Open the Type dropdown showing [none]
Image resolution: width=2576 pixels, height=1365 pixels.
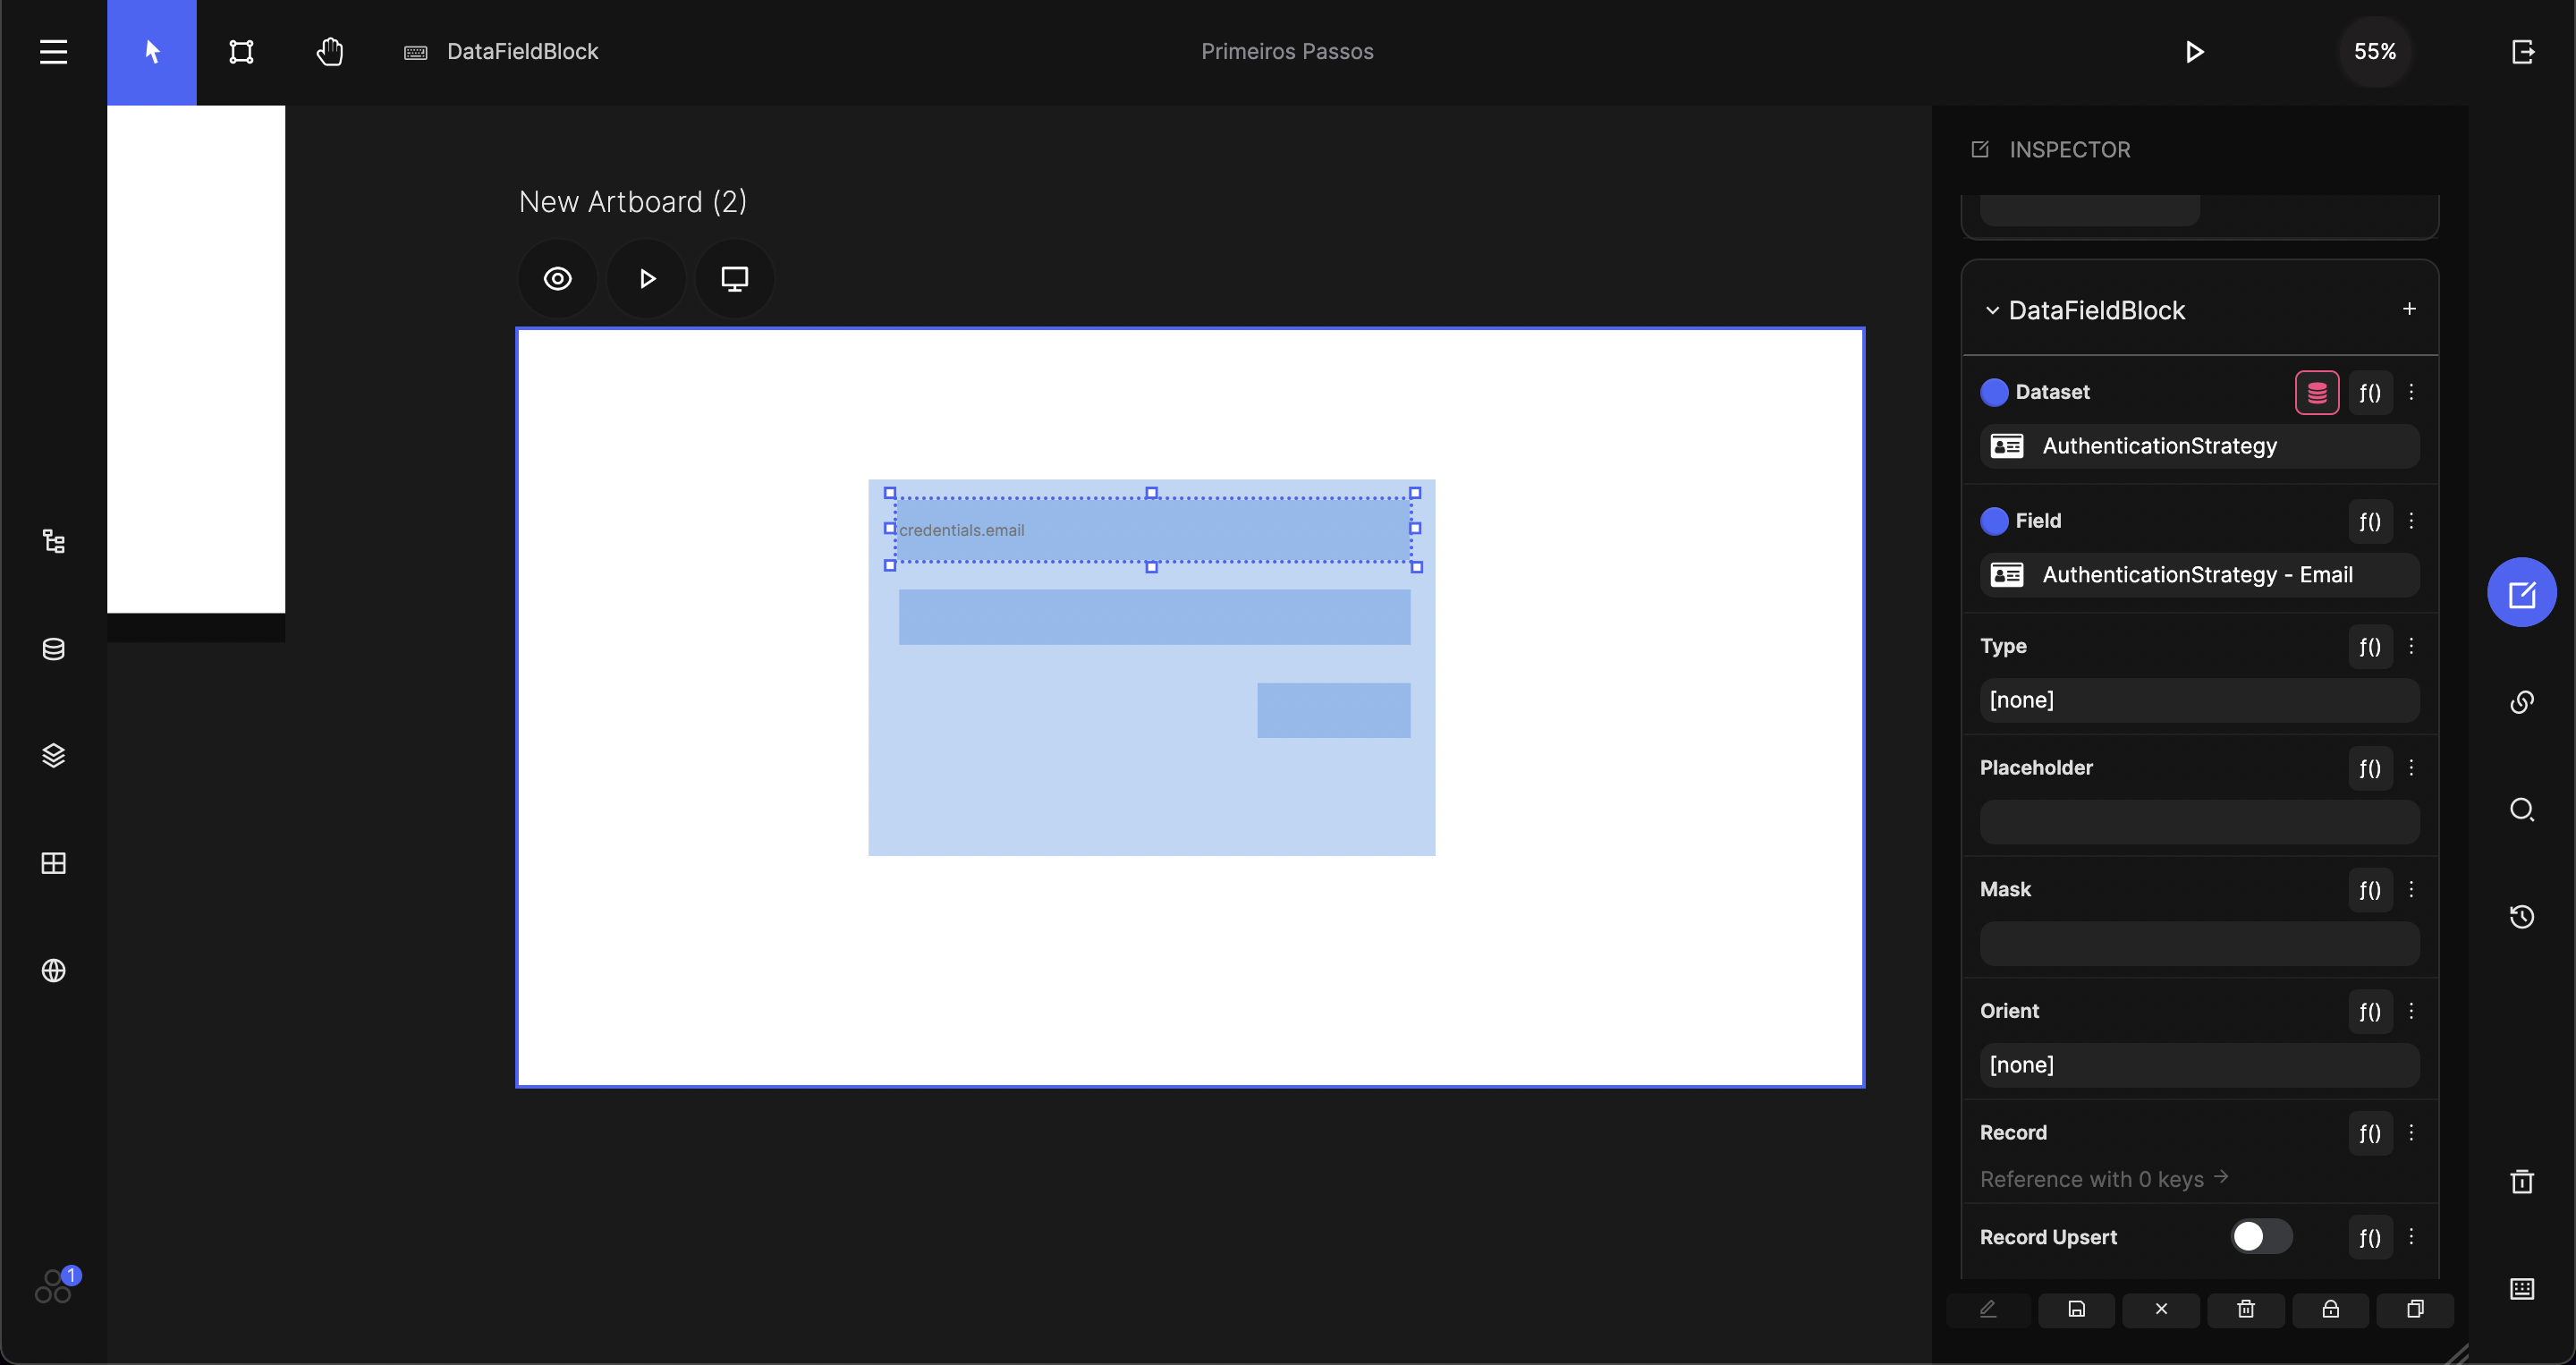(x=2199, y=699)
